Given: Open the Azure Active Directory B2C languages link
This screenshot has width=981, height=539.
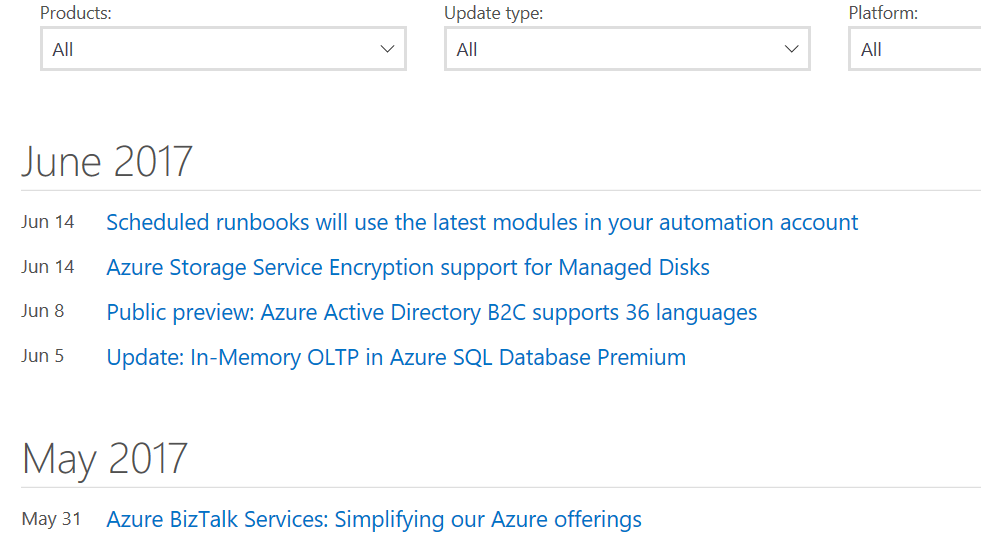Looking at the screenshot, I should 432,312.
